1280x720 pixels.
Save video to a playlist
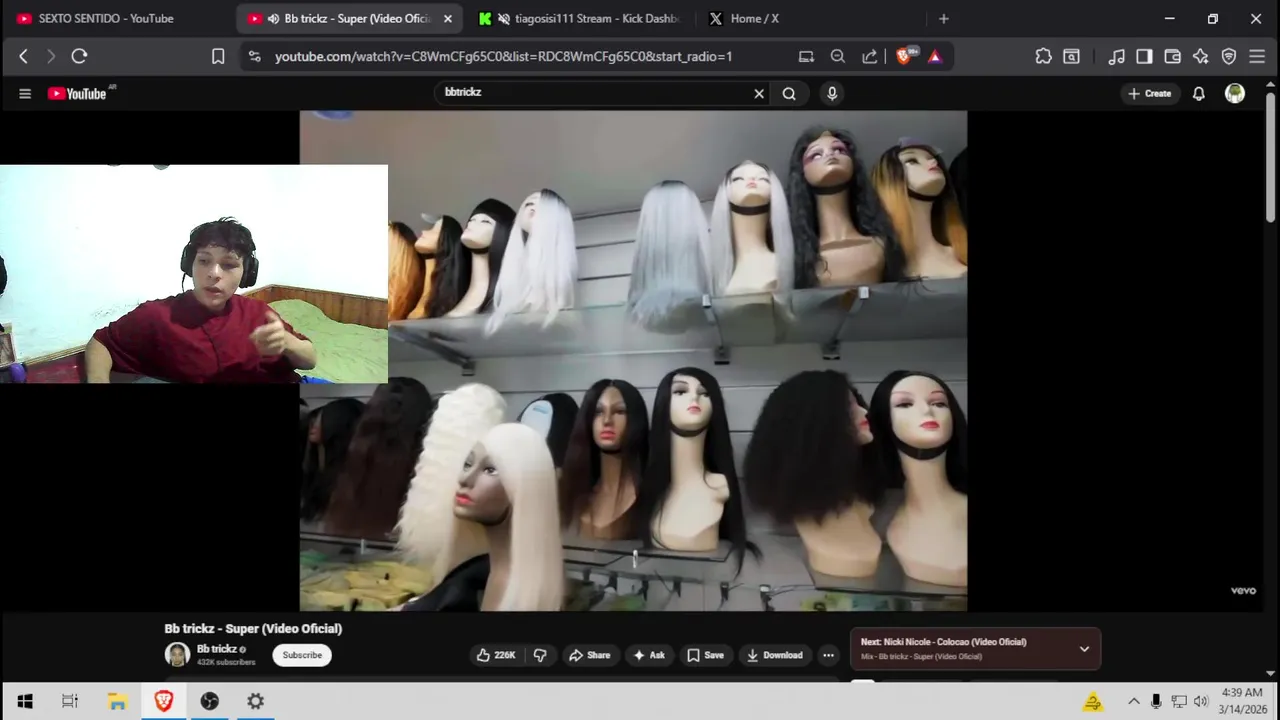point(705,655)
